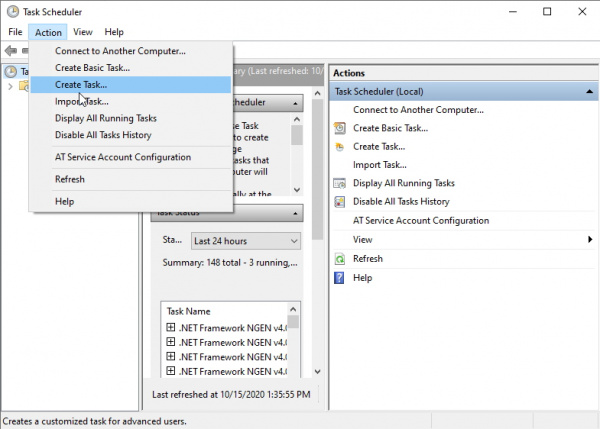The width and height of the screenshot is (600, 429).
Task: Expand the tree node arrow beside library folder
Action: coord(10,86)
